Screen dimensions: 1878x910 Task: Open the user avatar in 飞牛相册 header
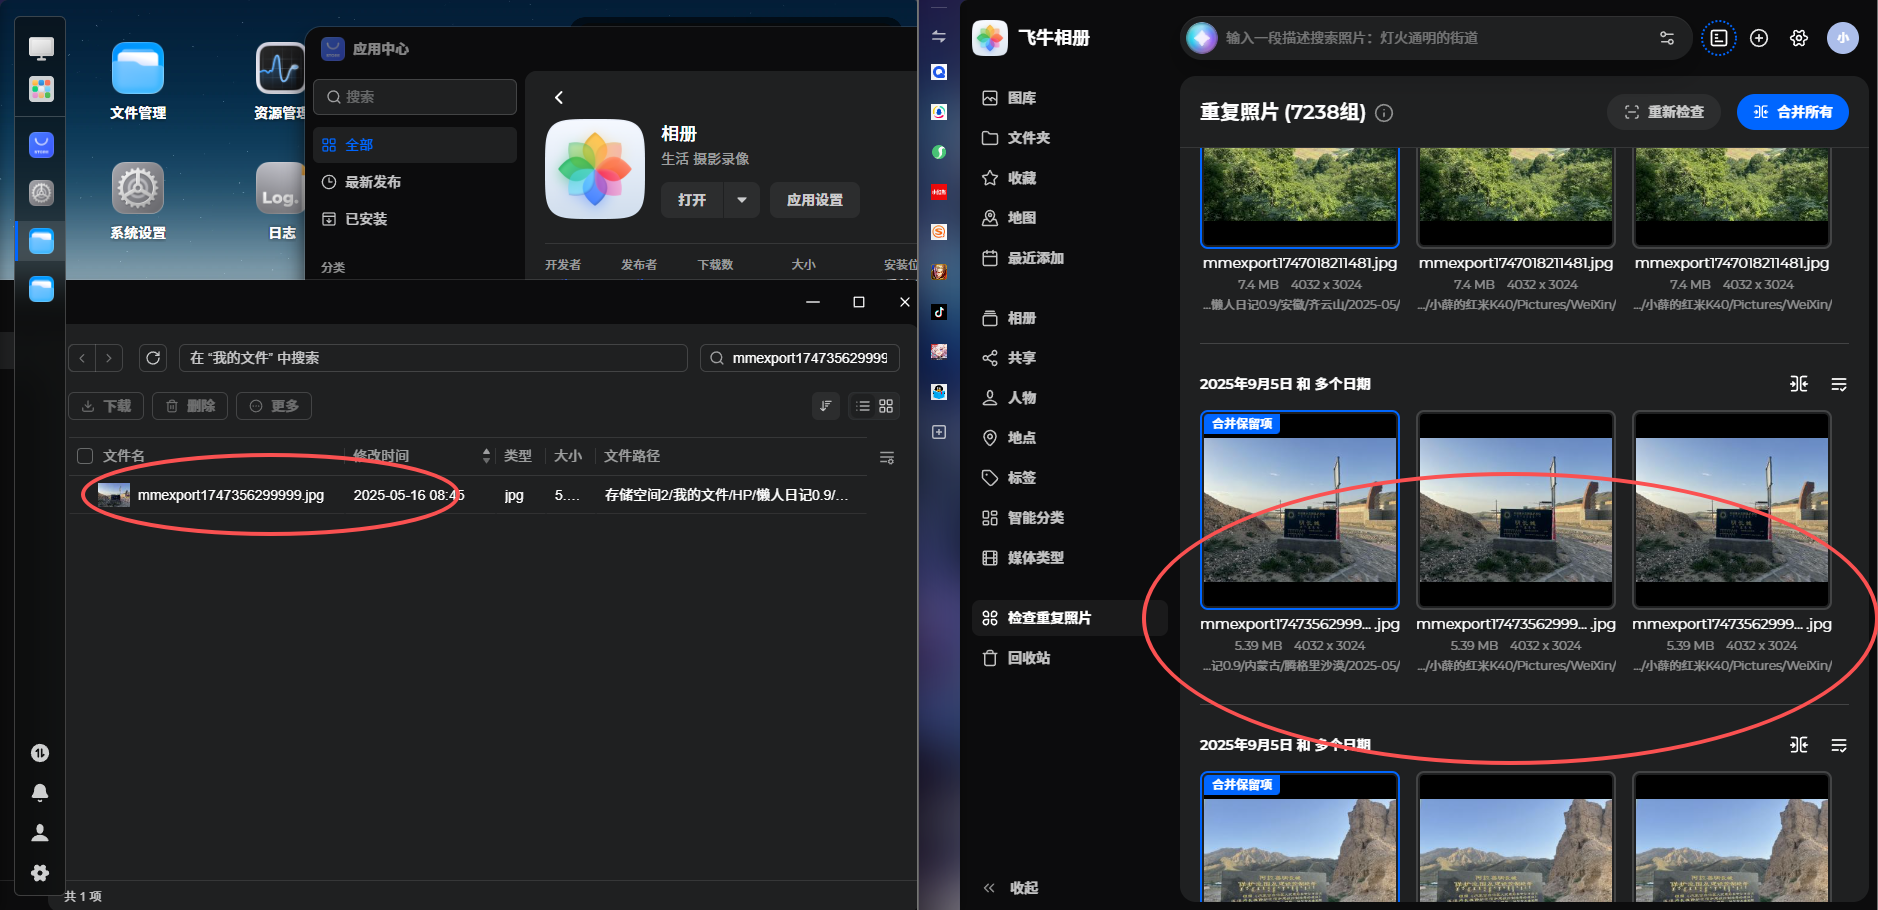[x=1843, y=38]
